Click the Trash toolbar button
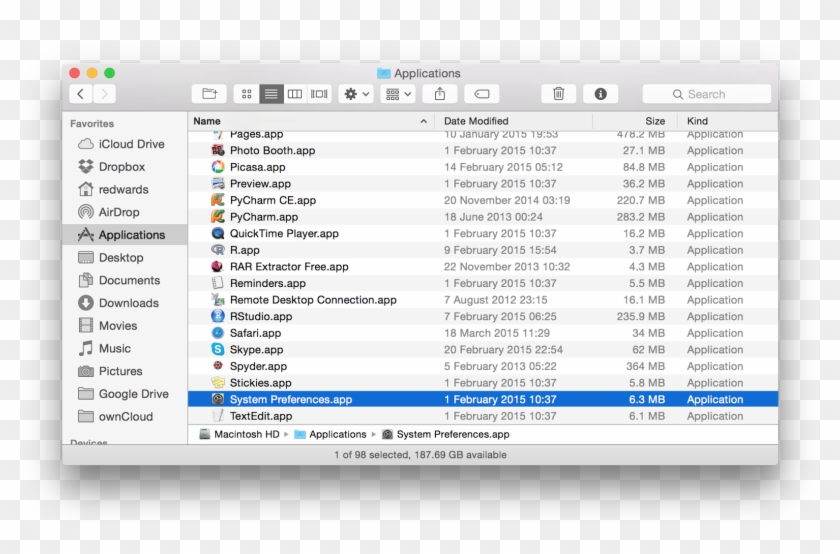Screen dimensions: 840x554 (x=559, y=94)
